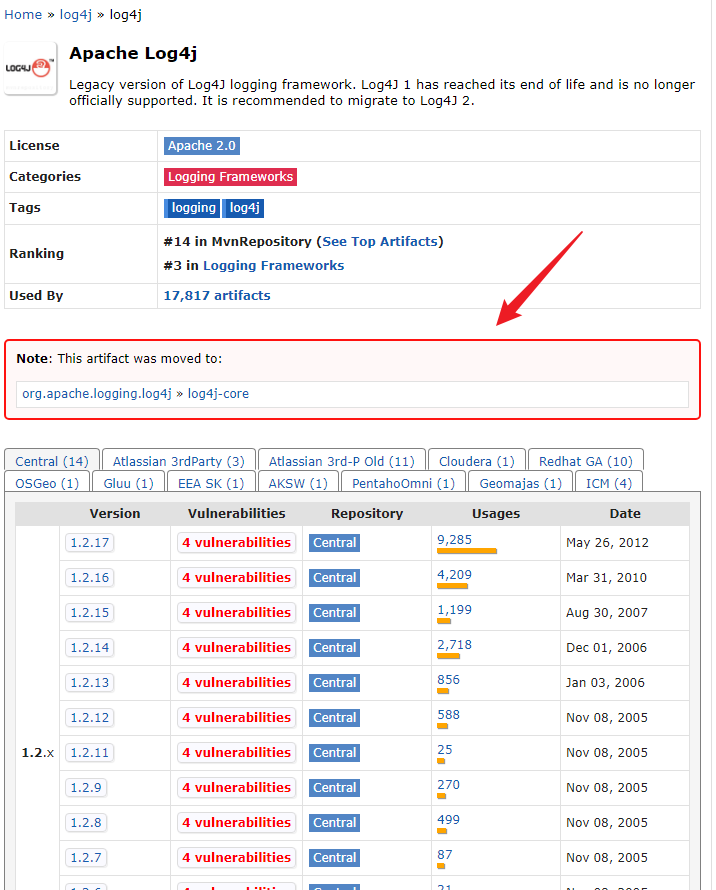Click Central badge in 1.2.16 row
The width and height of the screenshot is (716, 890).
(x=334, y=578)
